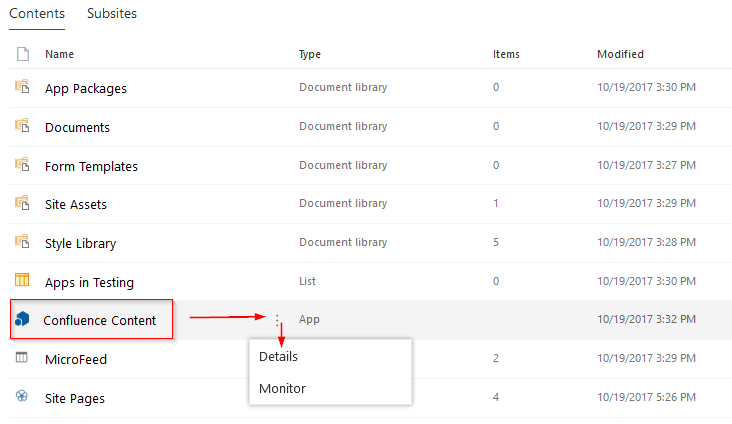Choose Monitor in the context menu

pyautogui.click(x=282, y=388)
